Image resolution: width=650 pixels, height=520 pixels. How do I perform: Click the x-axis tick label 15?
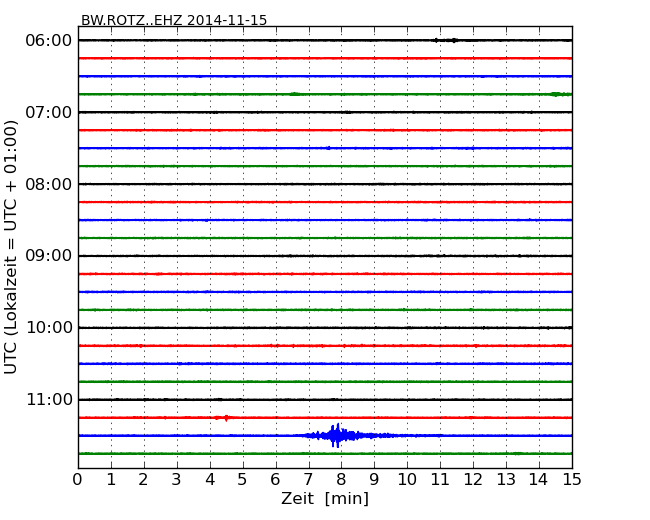click(x=572, y=480)
